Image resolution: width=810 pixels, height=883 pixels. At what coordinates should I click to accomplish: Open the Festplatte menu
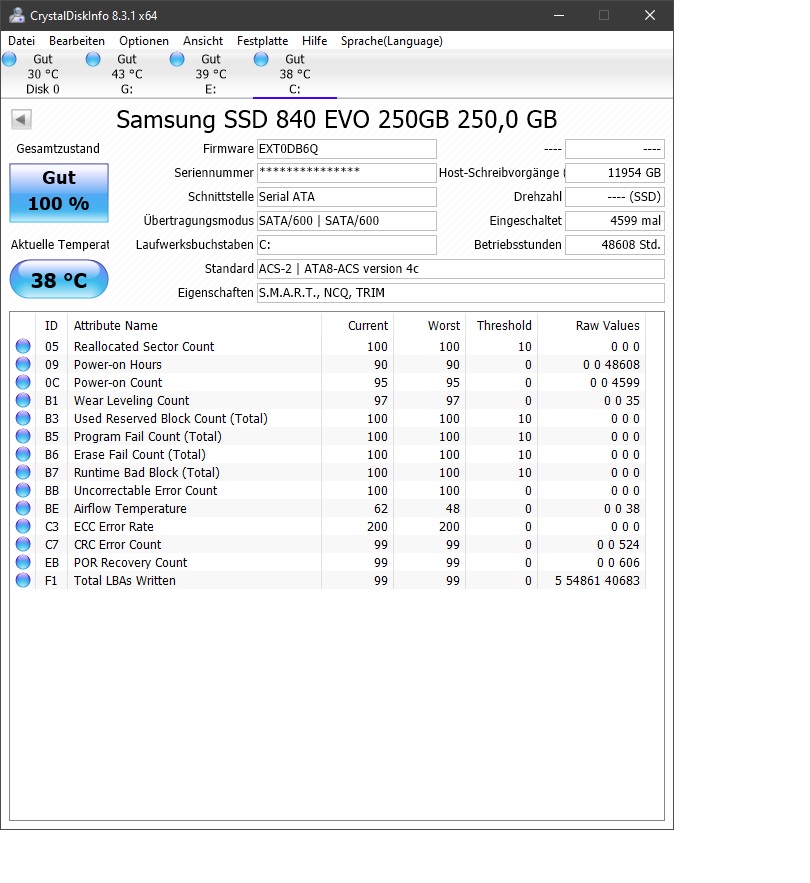(x=262, y=41)
